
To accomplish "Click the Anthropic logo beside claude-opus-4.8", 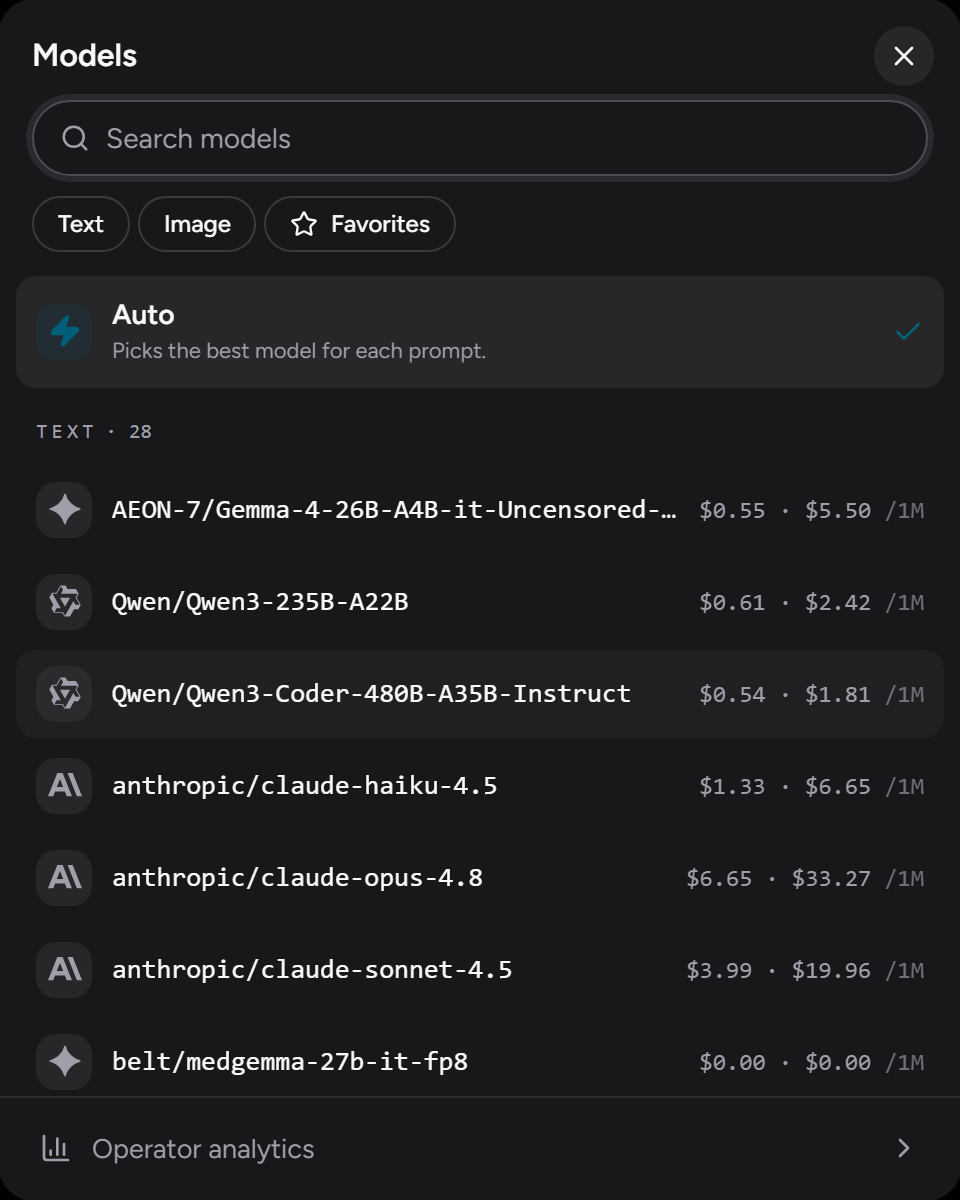I will (x=64, y=878).
